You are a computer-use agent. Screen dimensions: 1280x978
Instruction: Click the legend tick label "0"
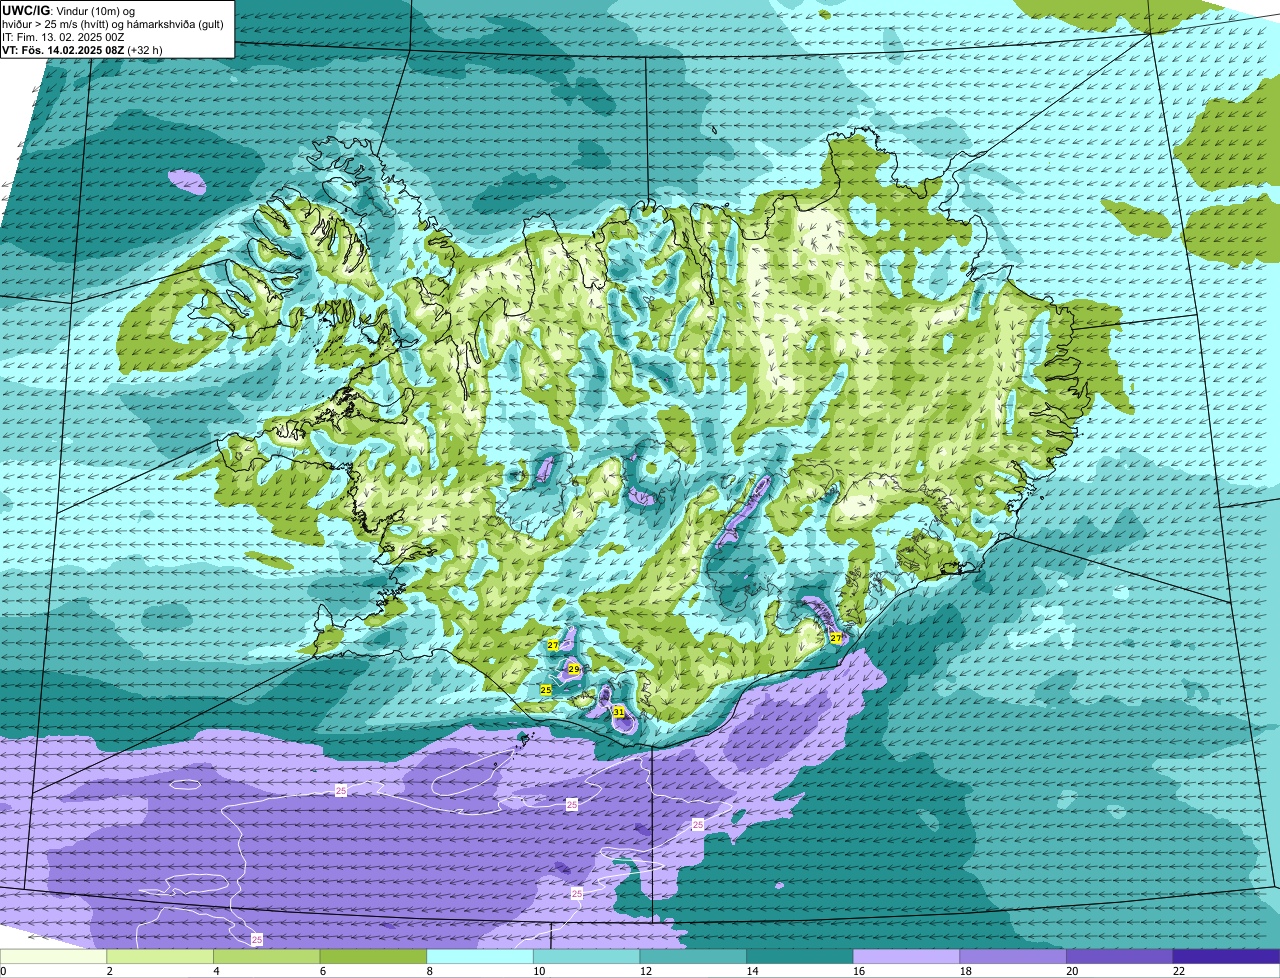(3, 971)
